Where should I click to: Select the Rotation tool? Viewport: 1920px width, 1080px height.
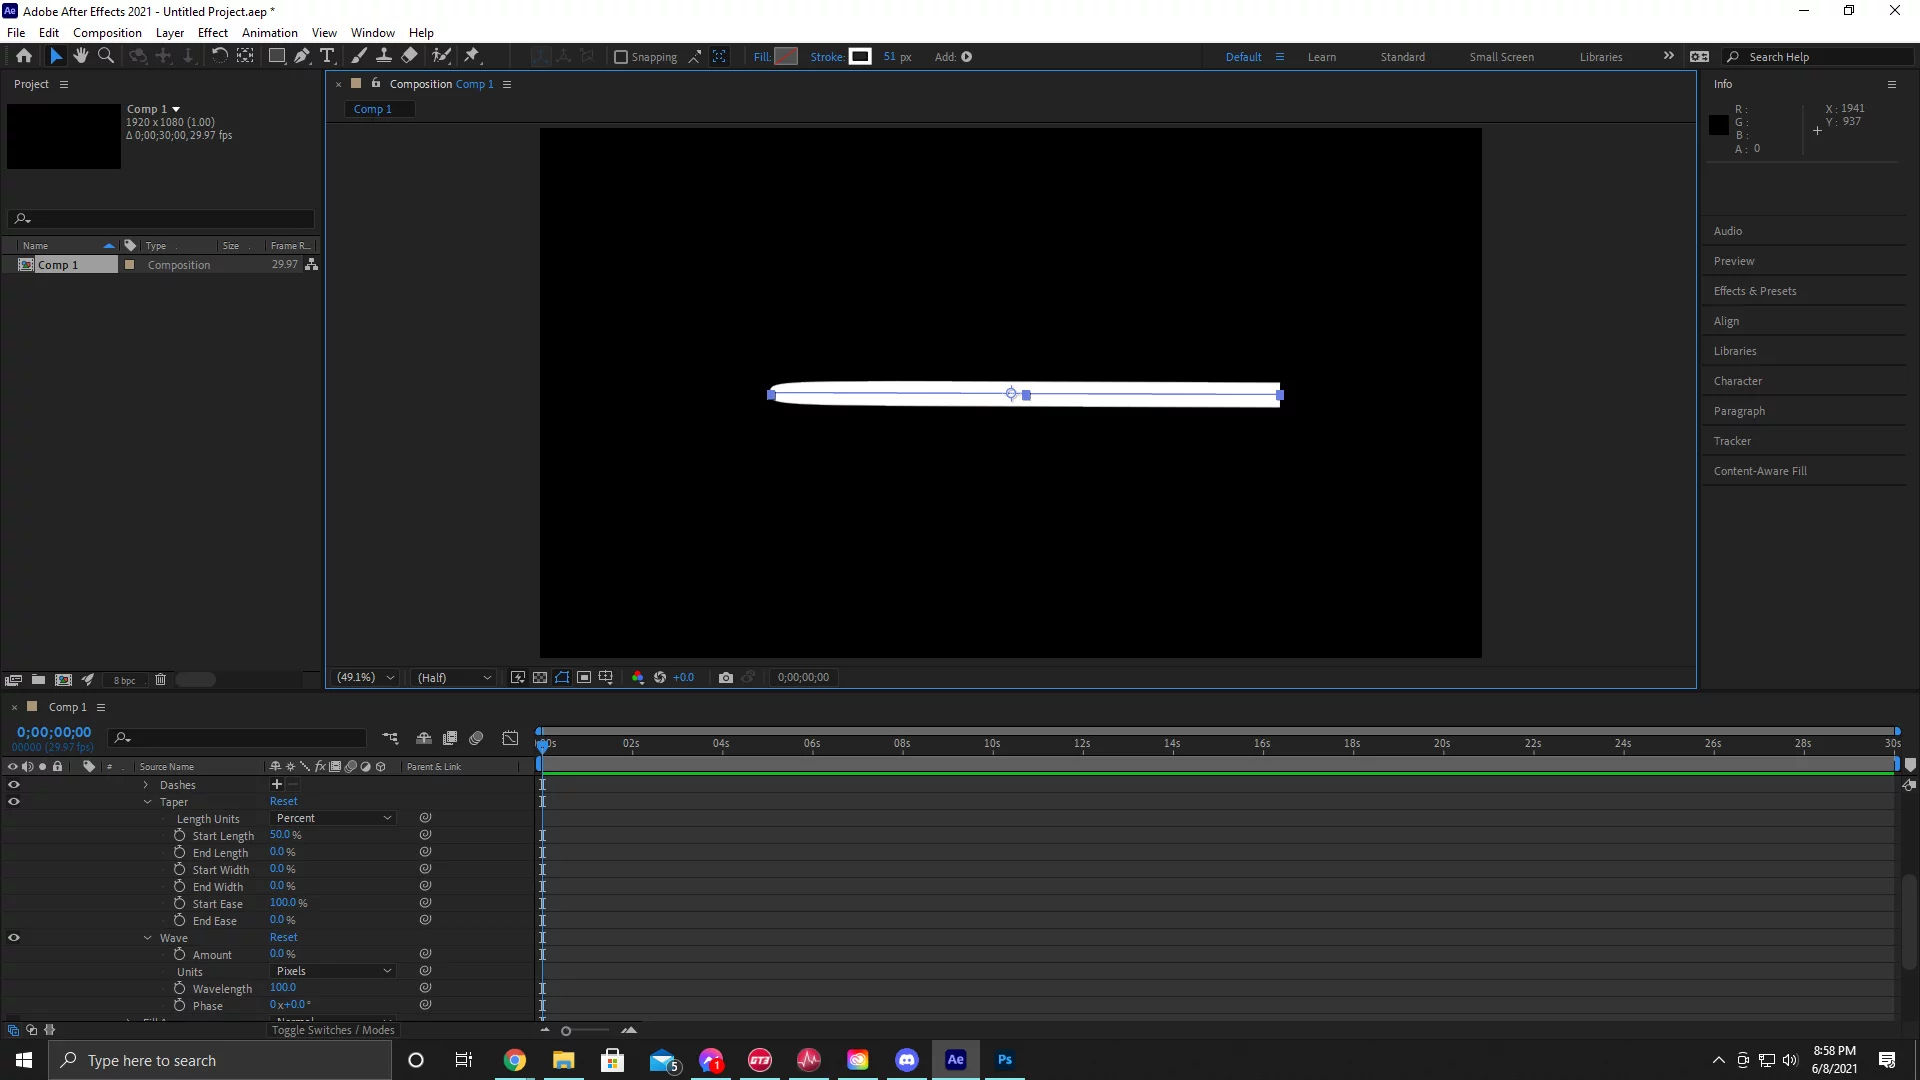[x=219, y=57]
